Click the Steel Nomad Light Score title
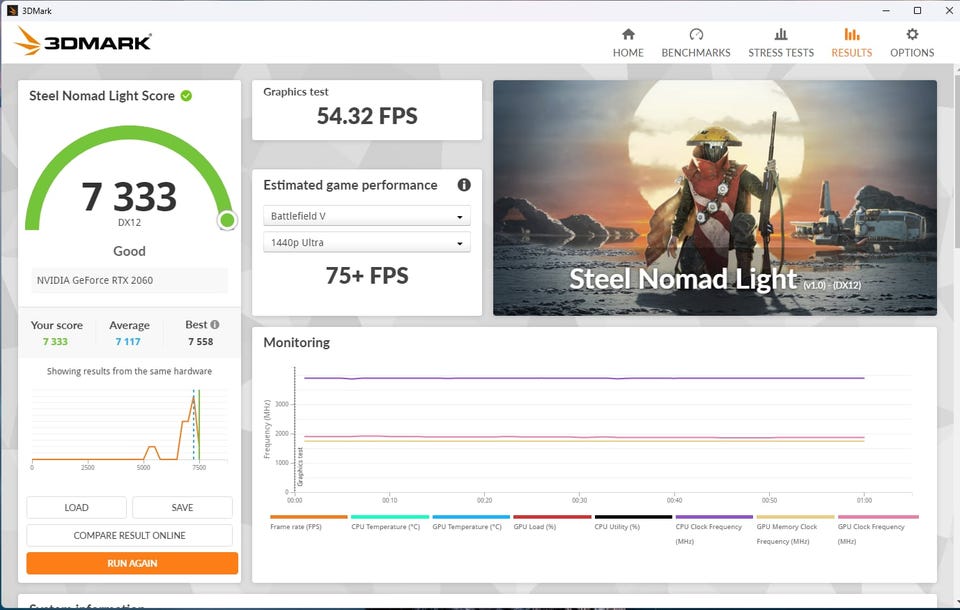Screen dimensions: 960x610 (102, 96)
